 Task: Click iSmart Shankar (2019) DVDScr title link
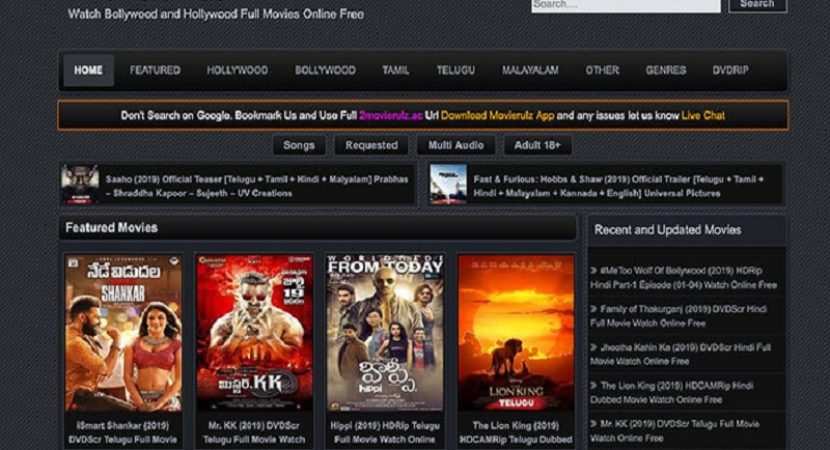[123, 433]
